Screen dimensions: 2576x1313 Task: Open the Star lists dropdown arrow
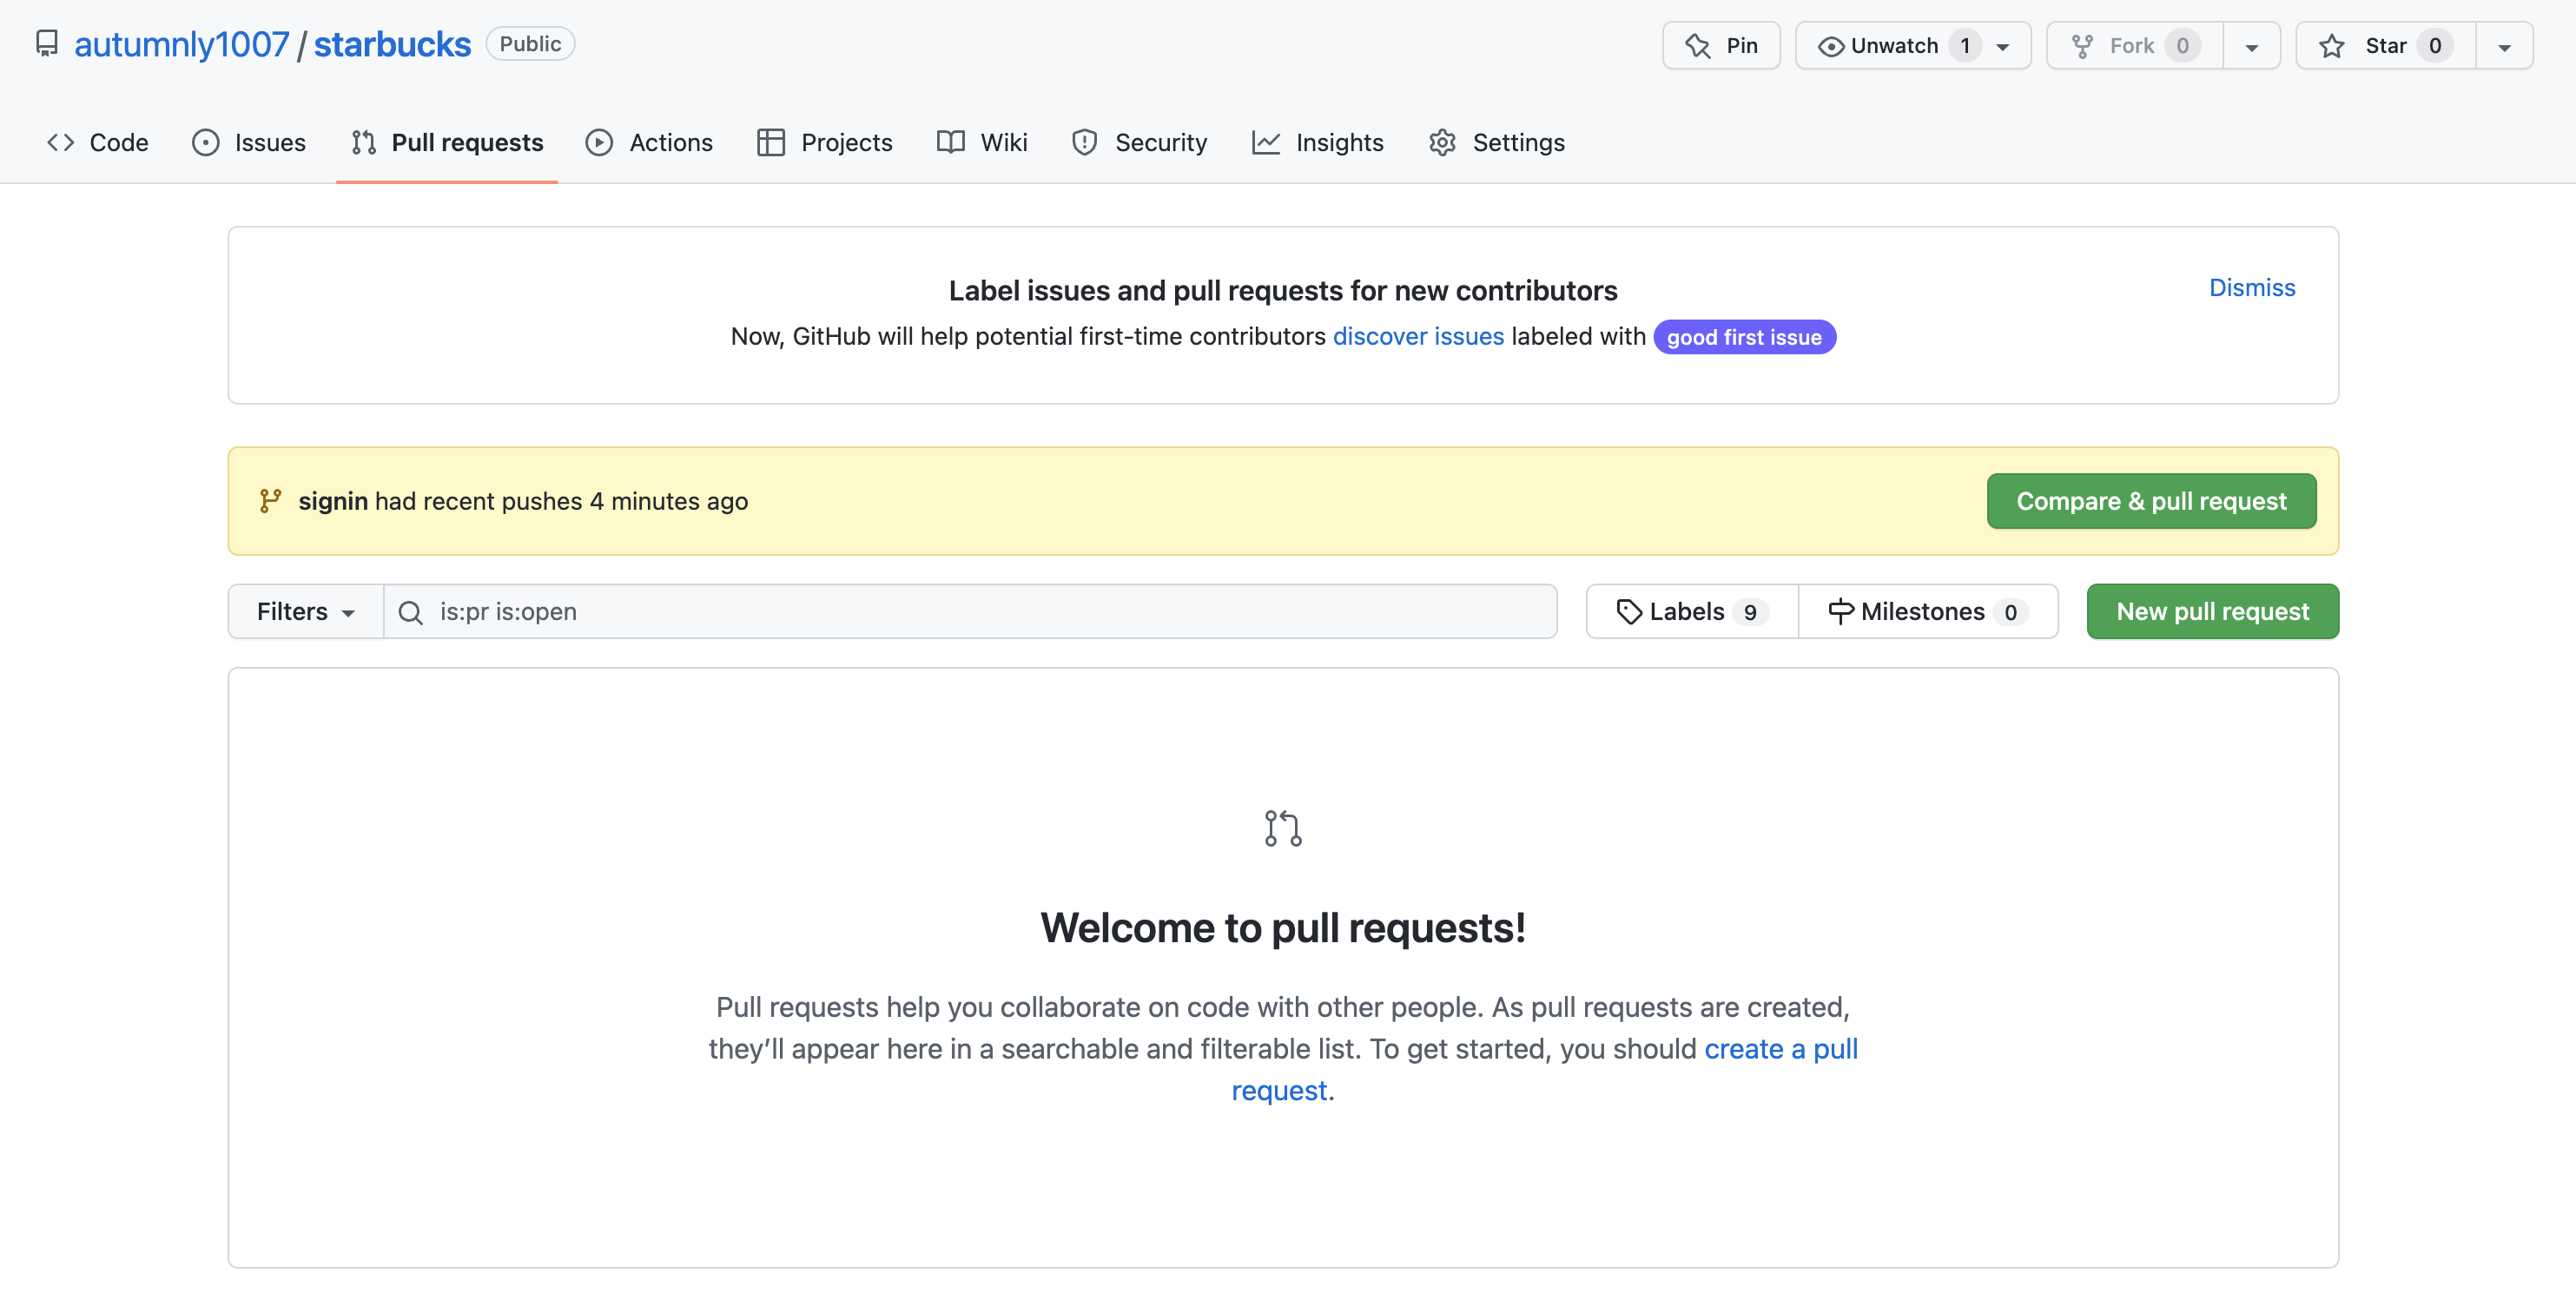[2504, 46]
